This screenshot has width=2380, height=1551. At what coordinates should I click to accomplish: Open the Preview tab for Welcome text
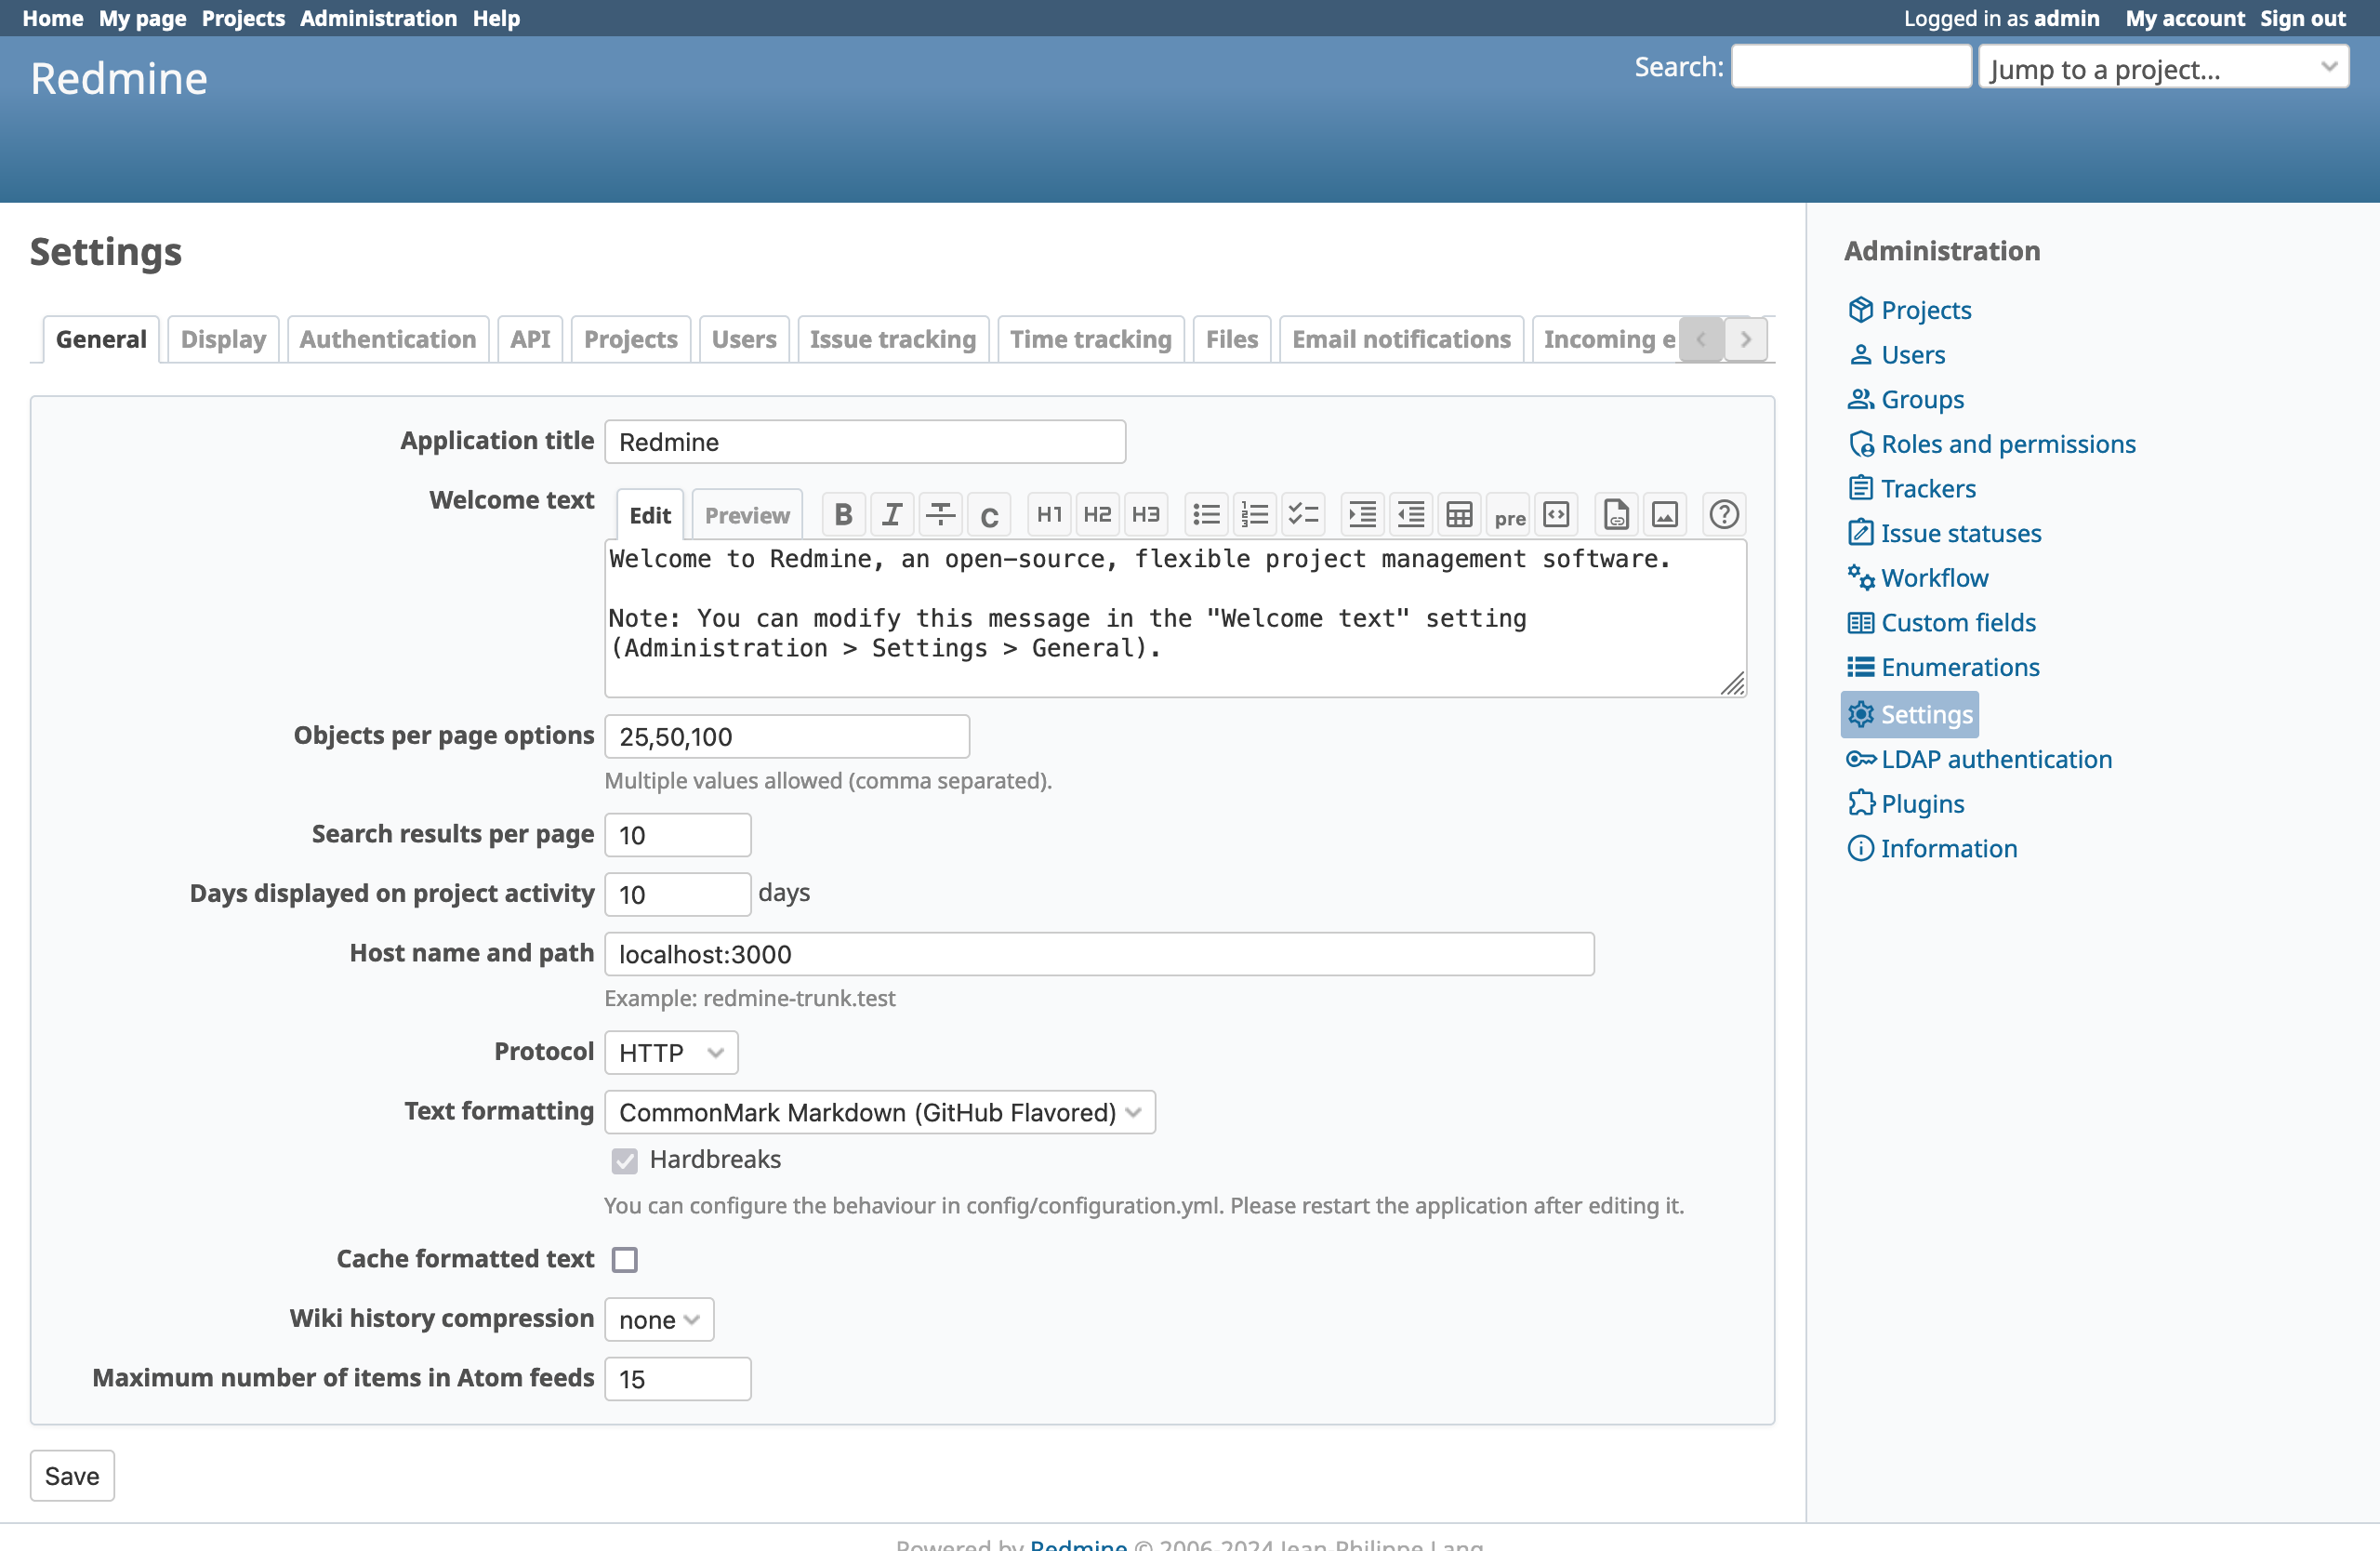746,515
